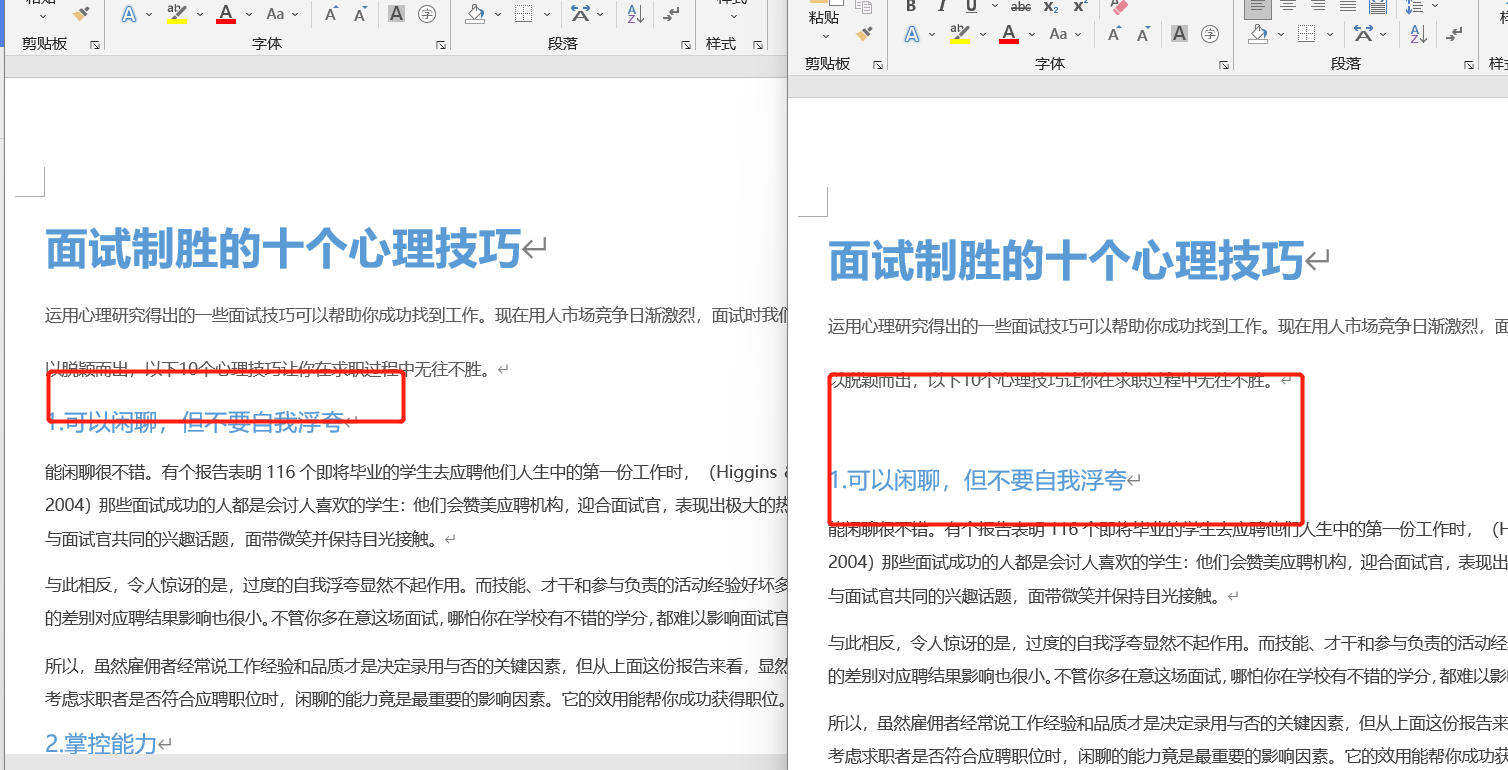Click the Sort icon in paragraph group
This screenshot has height=770, width=1508.
[1418, 33]
